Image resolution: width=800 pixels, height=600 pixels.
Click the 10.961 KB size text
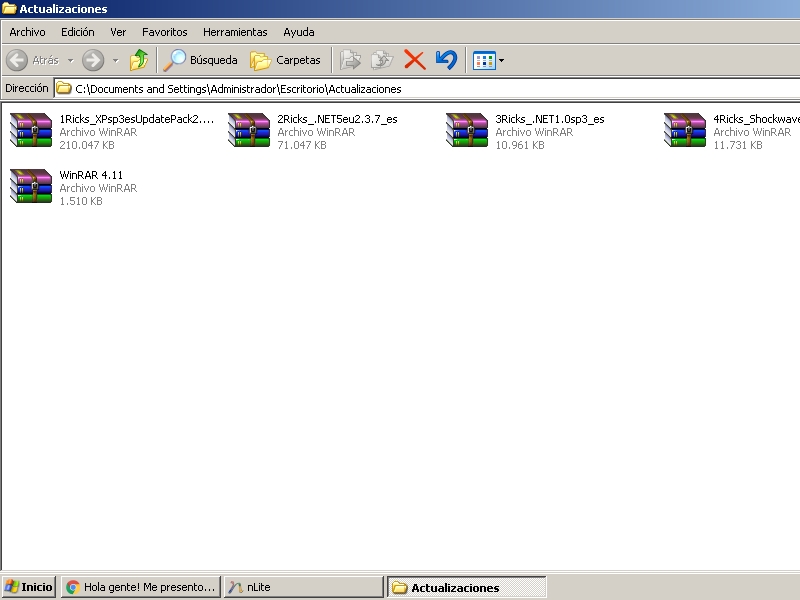[x=520, y=145]
